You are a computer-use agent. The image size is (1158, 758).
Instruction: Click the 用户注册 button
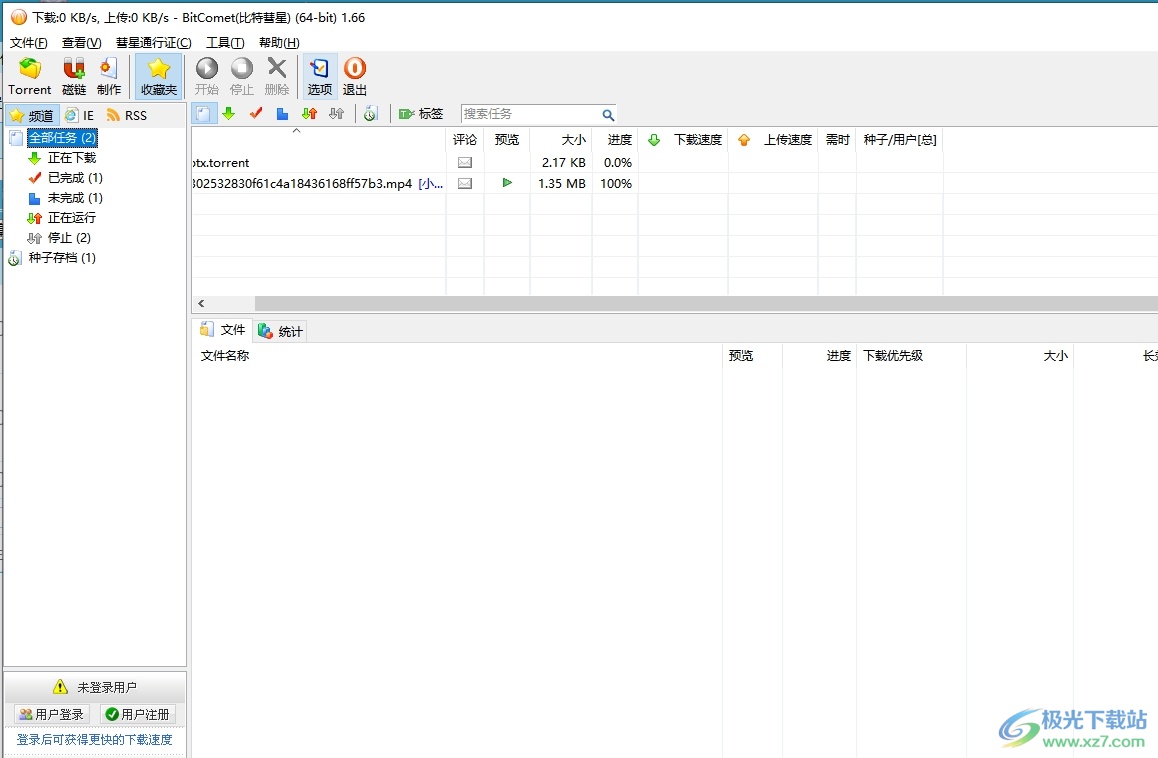pyautogui.click(x=138, y=714)
